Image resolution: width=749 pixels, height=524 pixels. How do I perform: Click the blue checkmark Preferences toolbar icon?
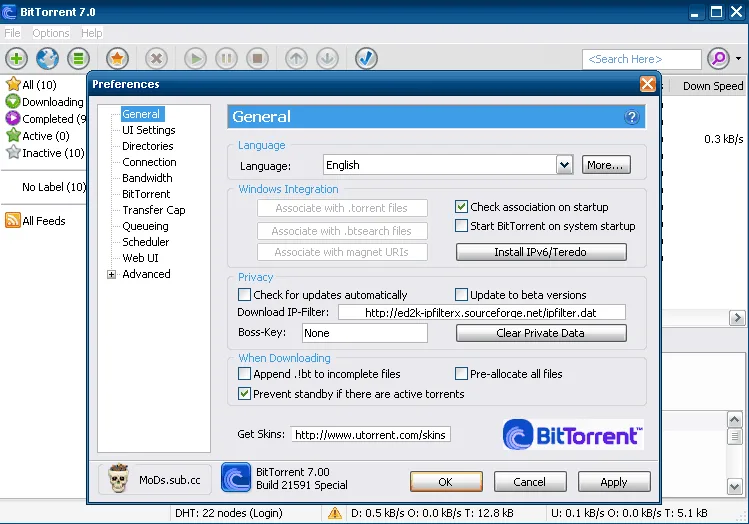click(x=366, y=58)
